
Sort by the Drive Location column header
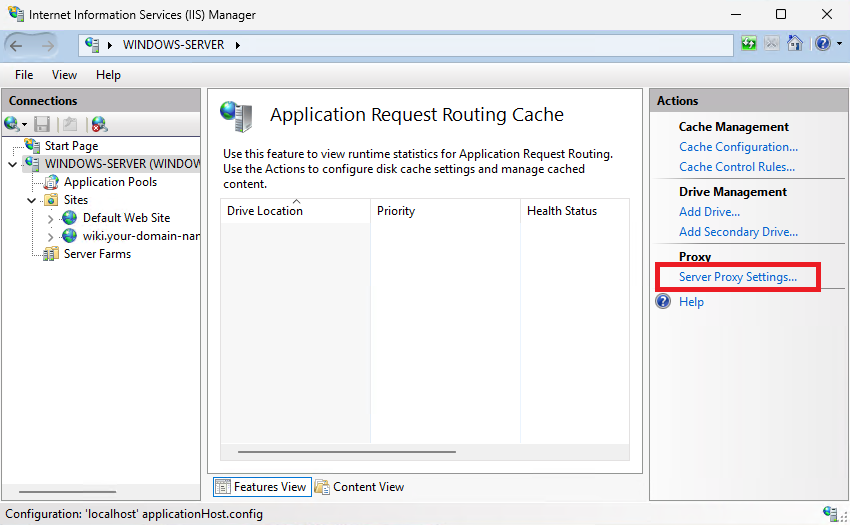click(295, 211)
